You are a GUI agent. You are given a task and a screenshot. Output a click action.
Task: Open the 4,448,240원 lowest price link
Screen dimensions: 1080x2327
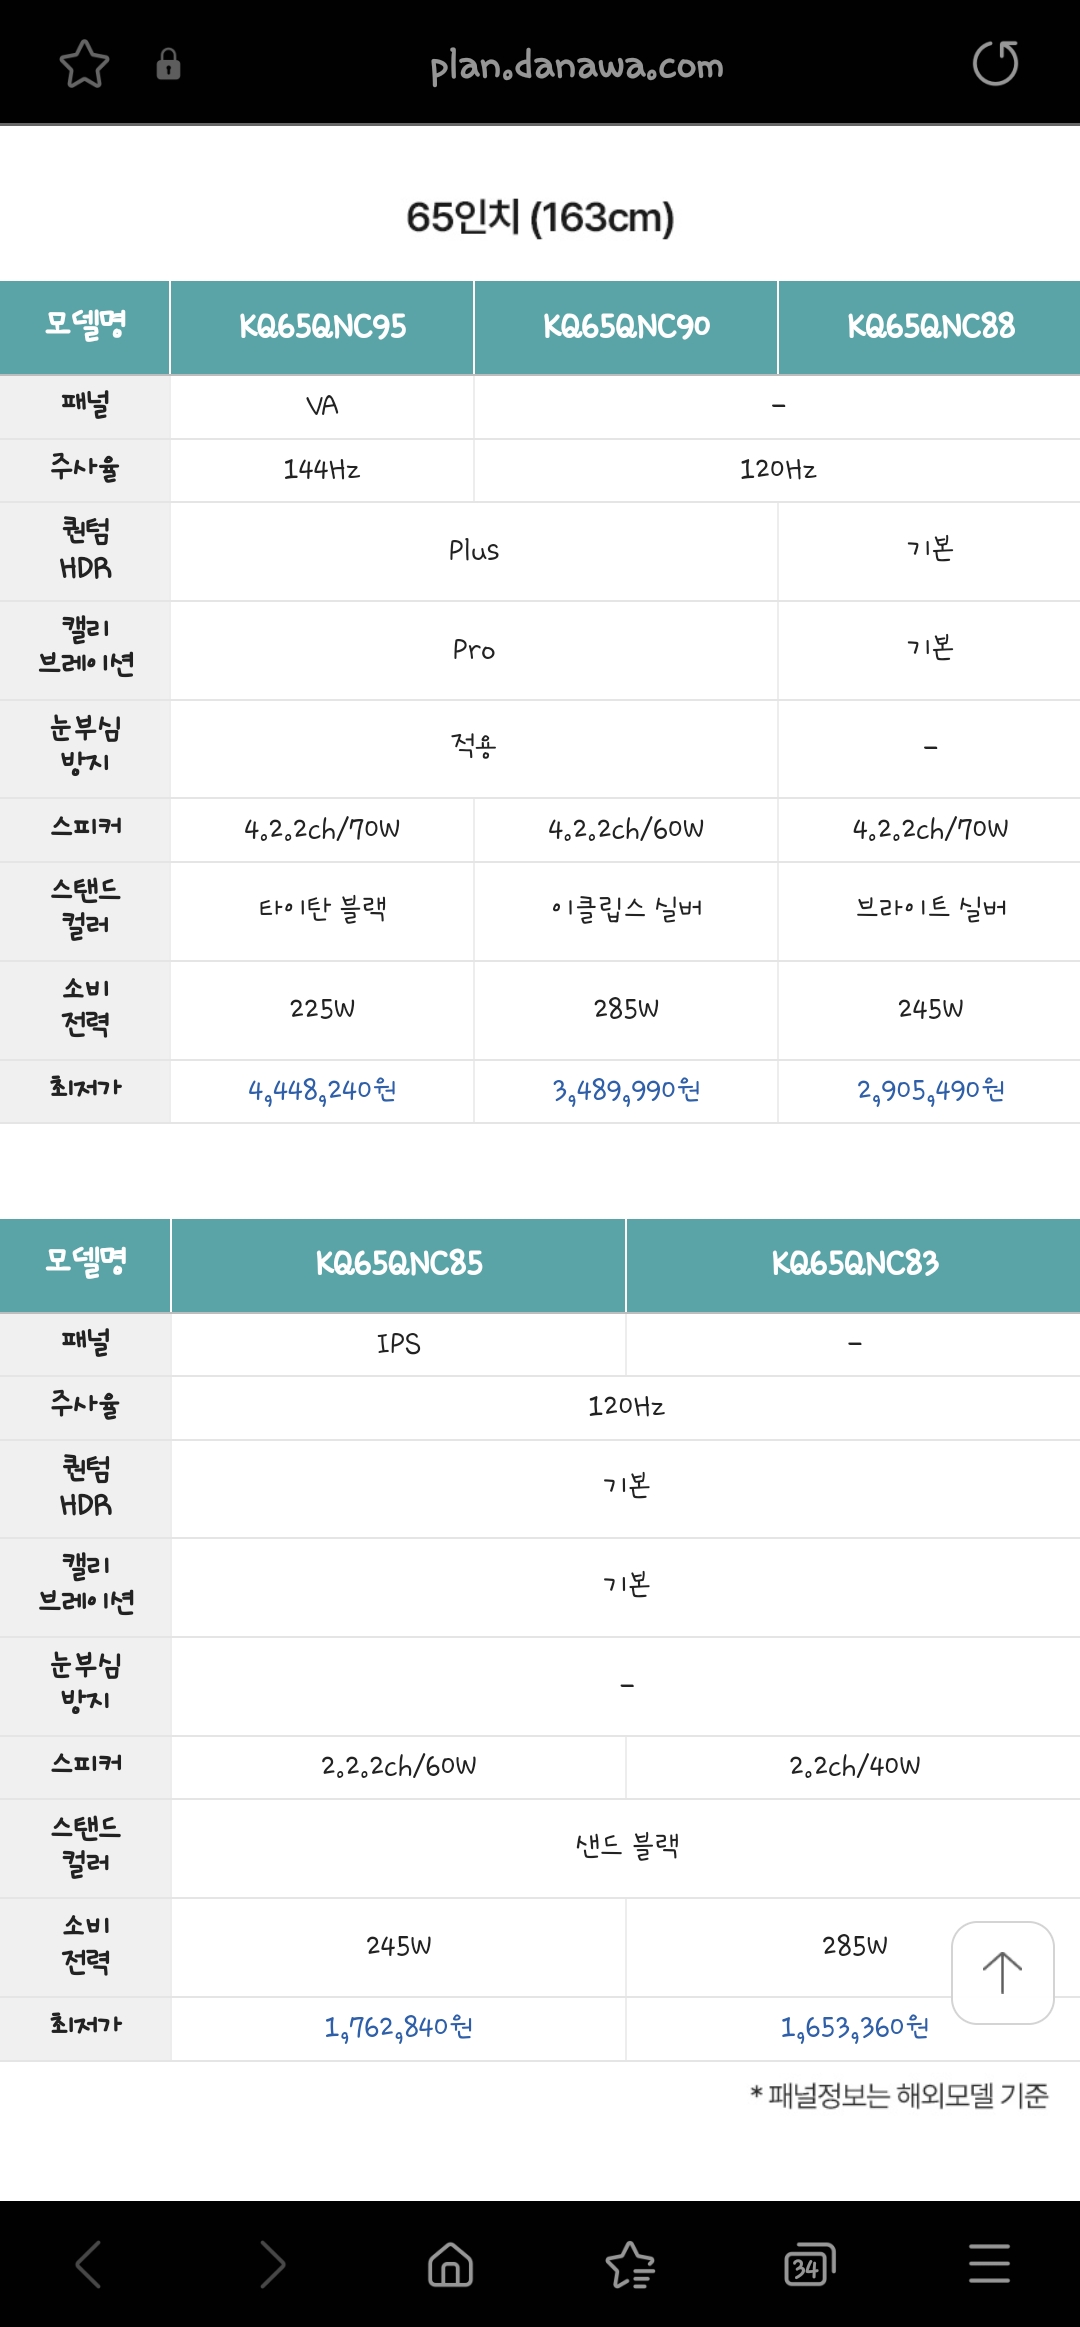point(322,1090)
